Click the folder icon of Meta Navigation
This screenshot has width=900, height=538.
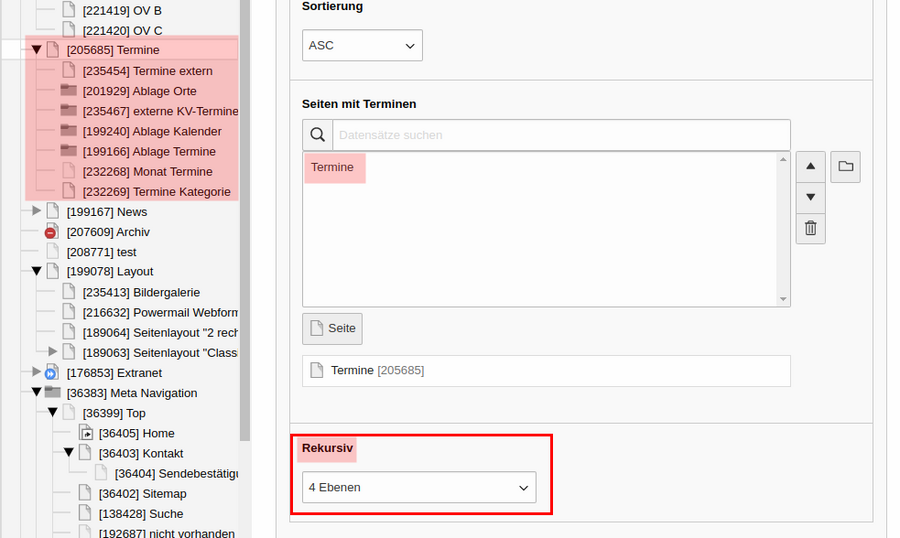53,392
